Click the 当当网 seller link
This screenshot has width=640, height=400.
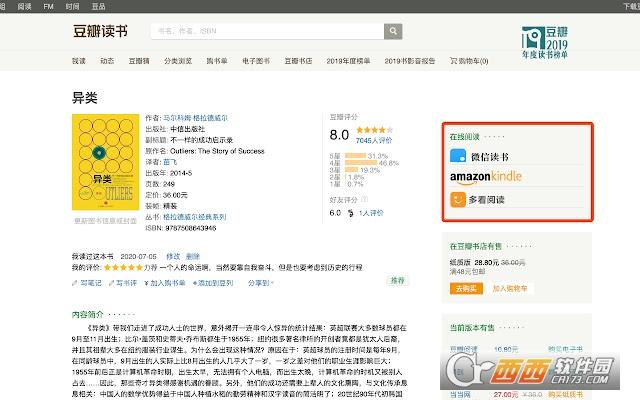click(x=460, y=394)
